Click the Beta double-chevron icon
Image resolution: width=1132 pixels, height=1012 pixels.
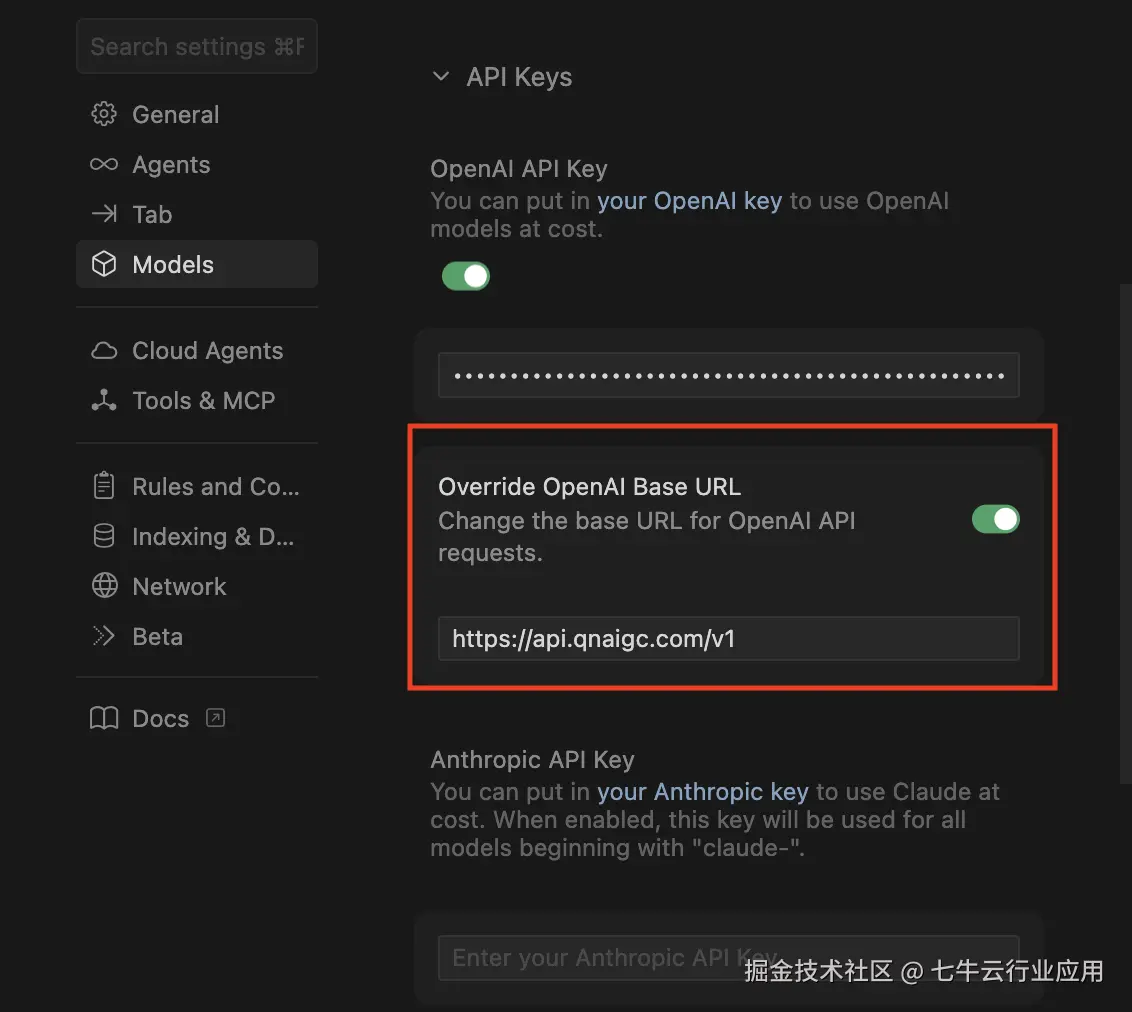coord(104,636)
